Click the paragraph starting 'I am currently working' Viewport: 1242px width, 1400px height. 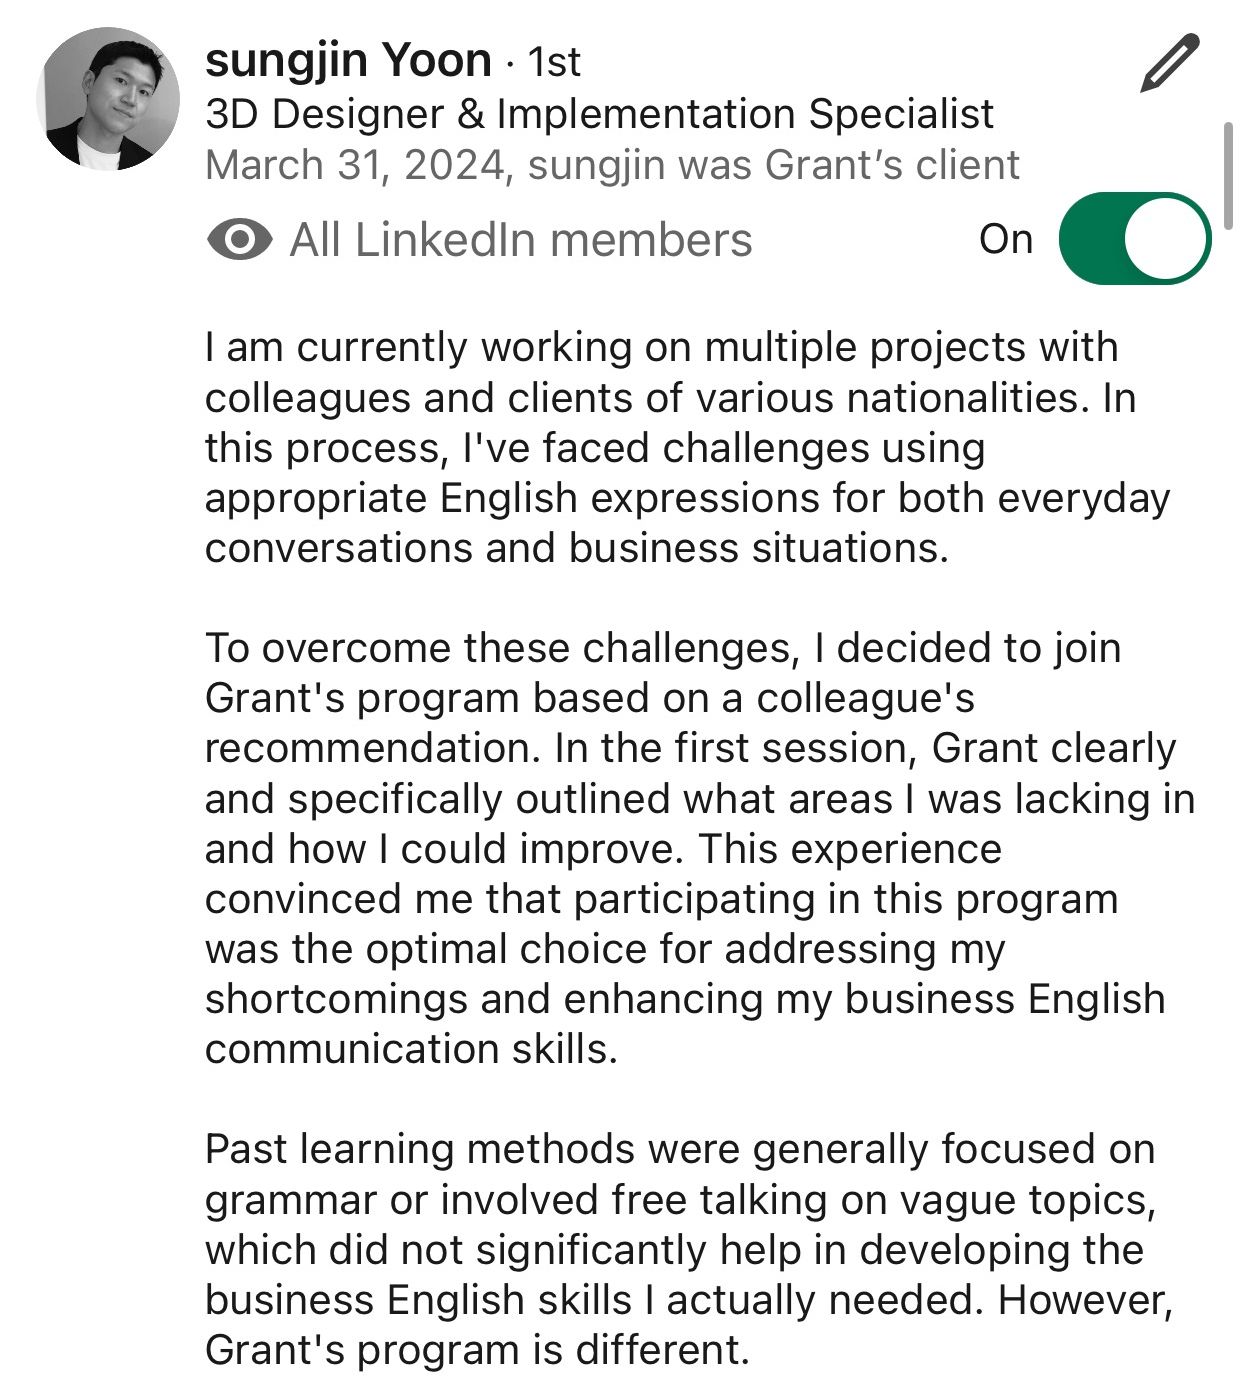click(x=687, y=448)
